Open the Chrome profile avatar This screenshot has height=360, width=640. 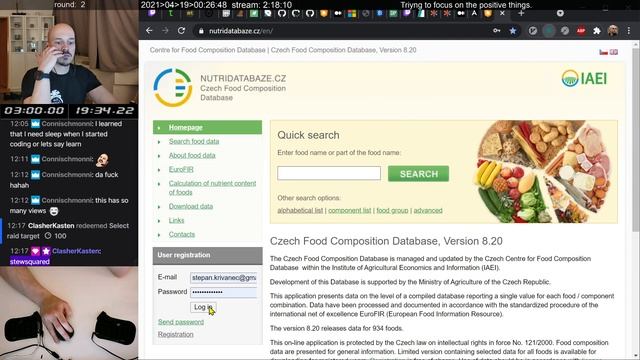click(613, 31)
